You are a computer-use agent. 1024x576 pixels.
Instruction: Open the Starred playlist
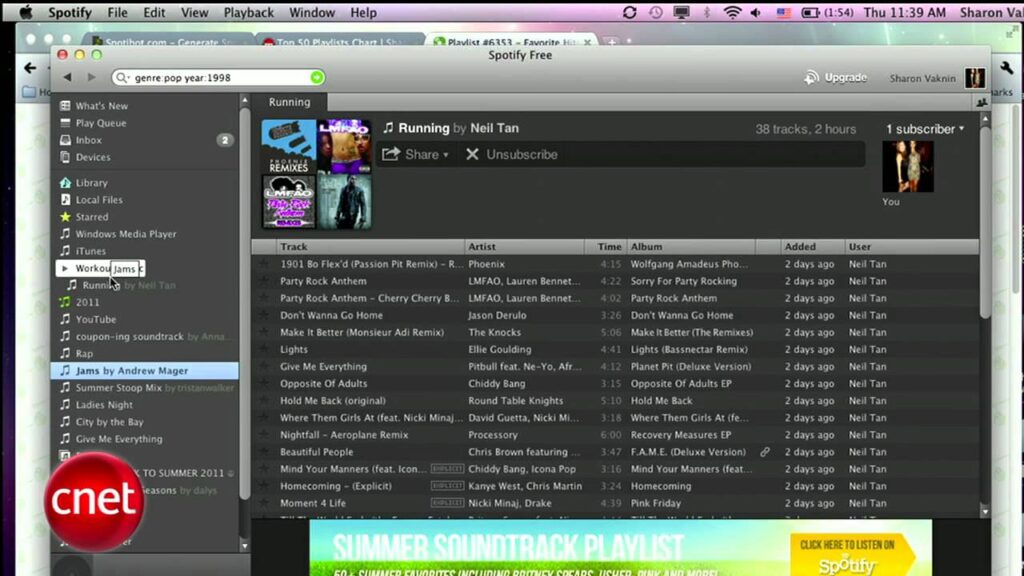tap(91, 217)
